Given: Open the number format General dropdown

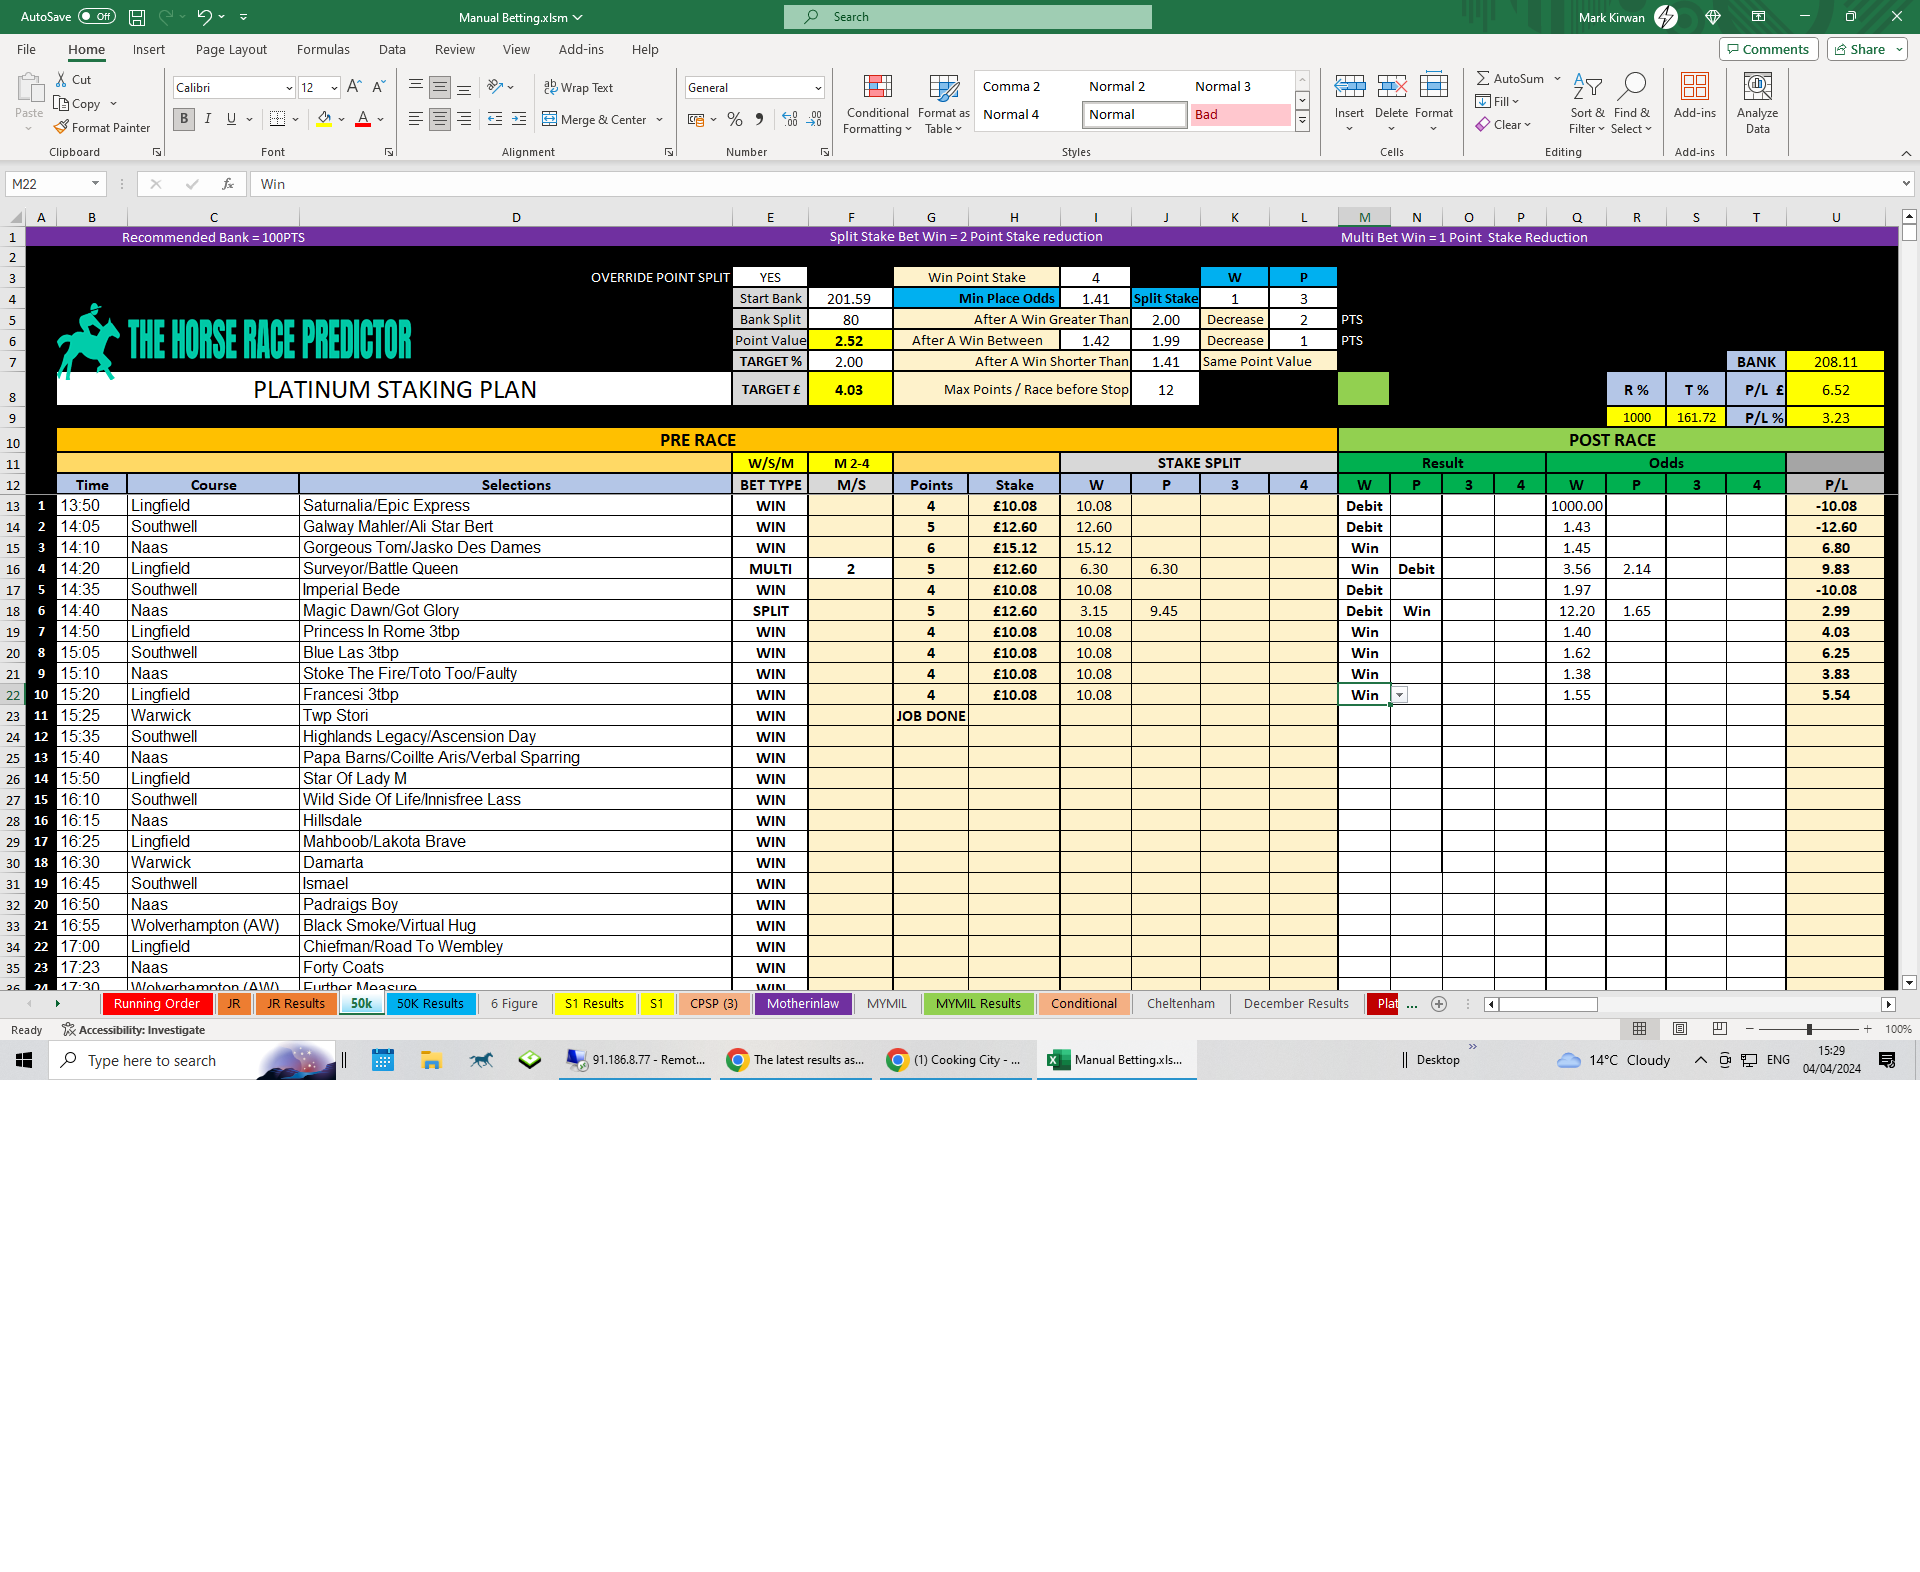Looking at the screenshot, I should click(x=818, y=88).
